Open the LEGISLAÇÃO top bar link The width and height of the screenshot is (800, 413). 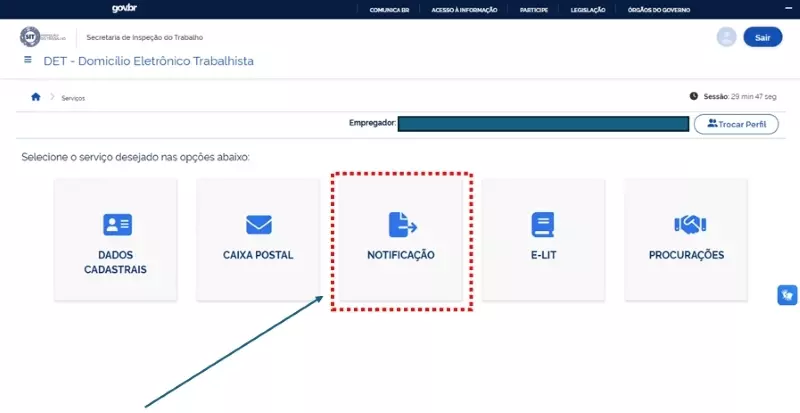pos(588,9)
